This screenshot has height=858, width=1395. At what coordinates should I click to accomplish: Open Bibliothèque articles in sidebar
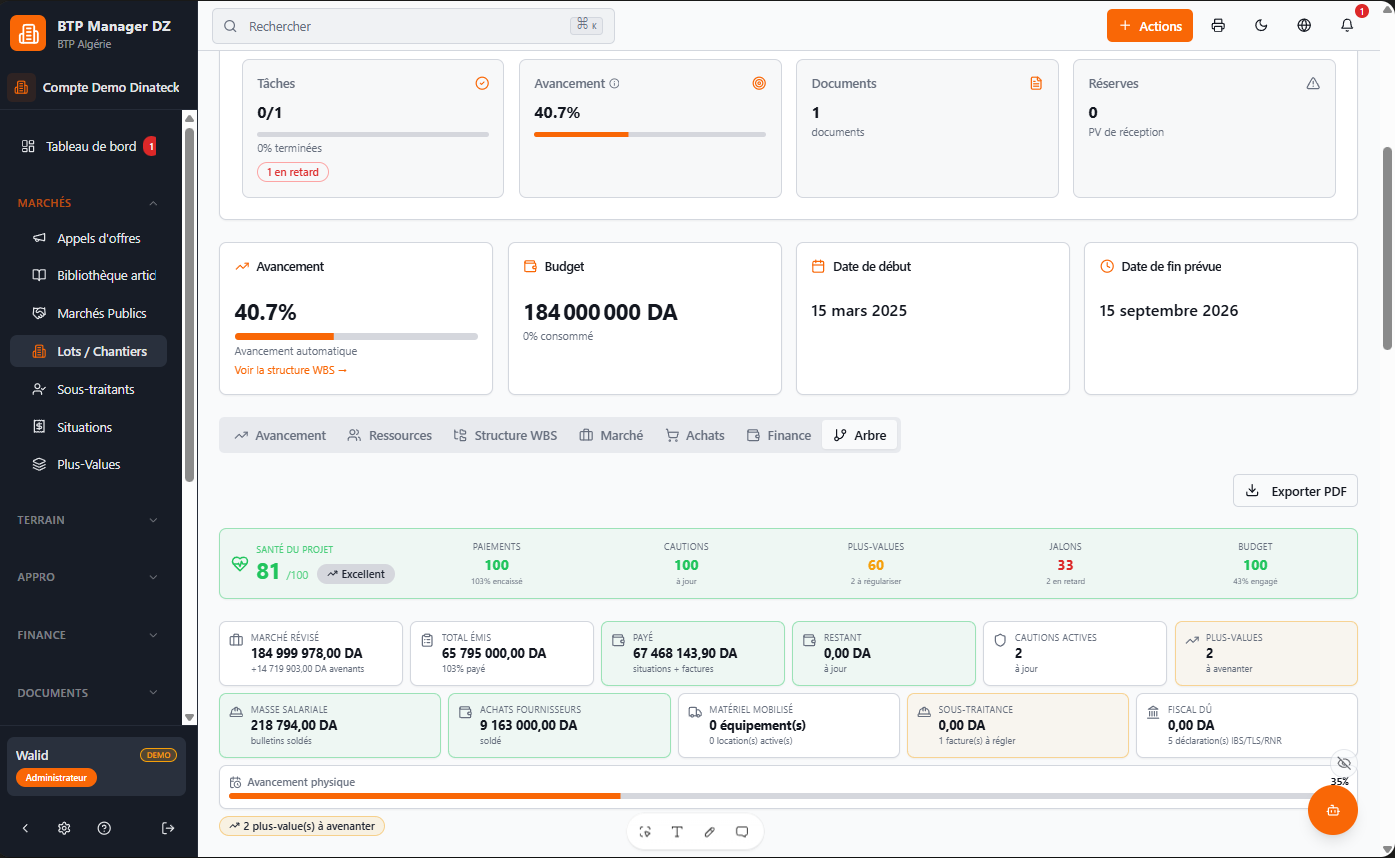tap(88, 275)
